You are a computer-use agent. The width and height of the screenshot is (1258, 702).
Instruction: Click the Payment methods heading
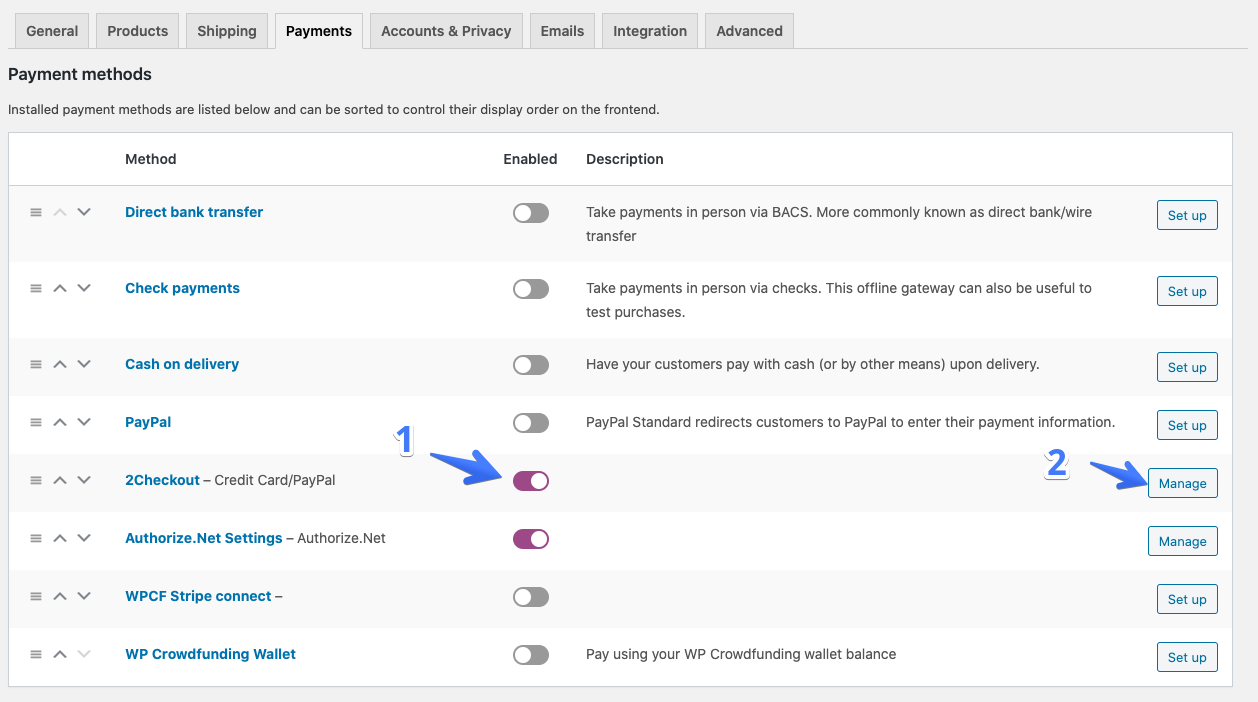click(x=80, y=74)
